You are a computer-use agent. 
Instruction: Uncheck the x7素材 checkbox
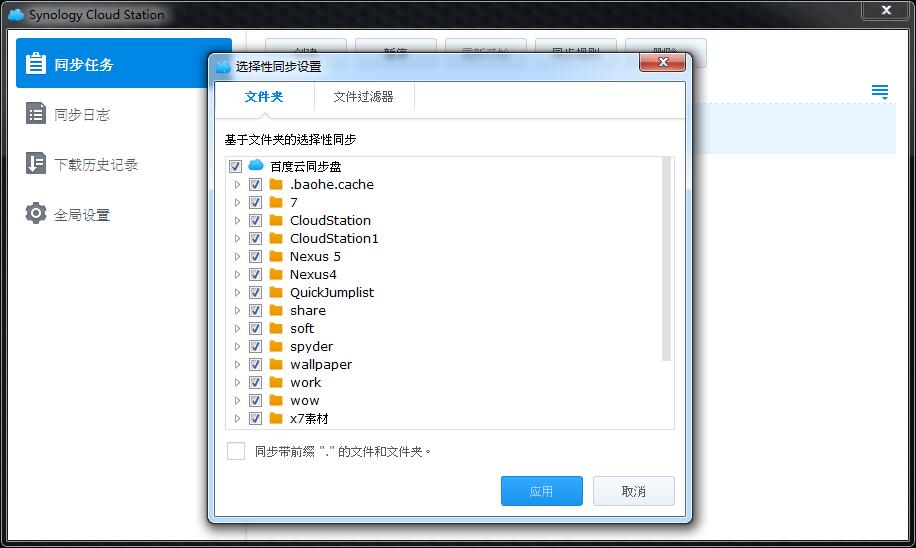point(255,418)
